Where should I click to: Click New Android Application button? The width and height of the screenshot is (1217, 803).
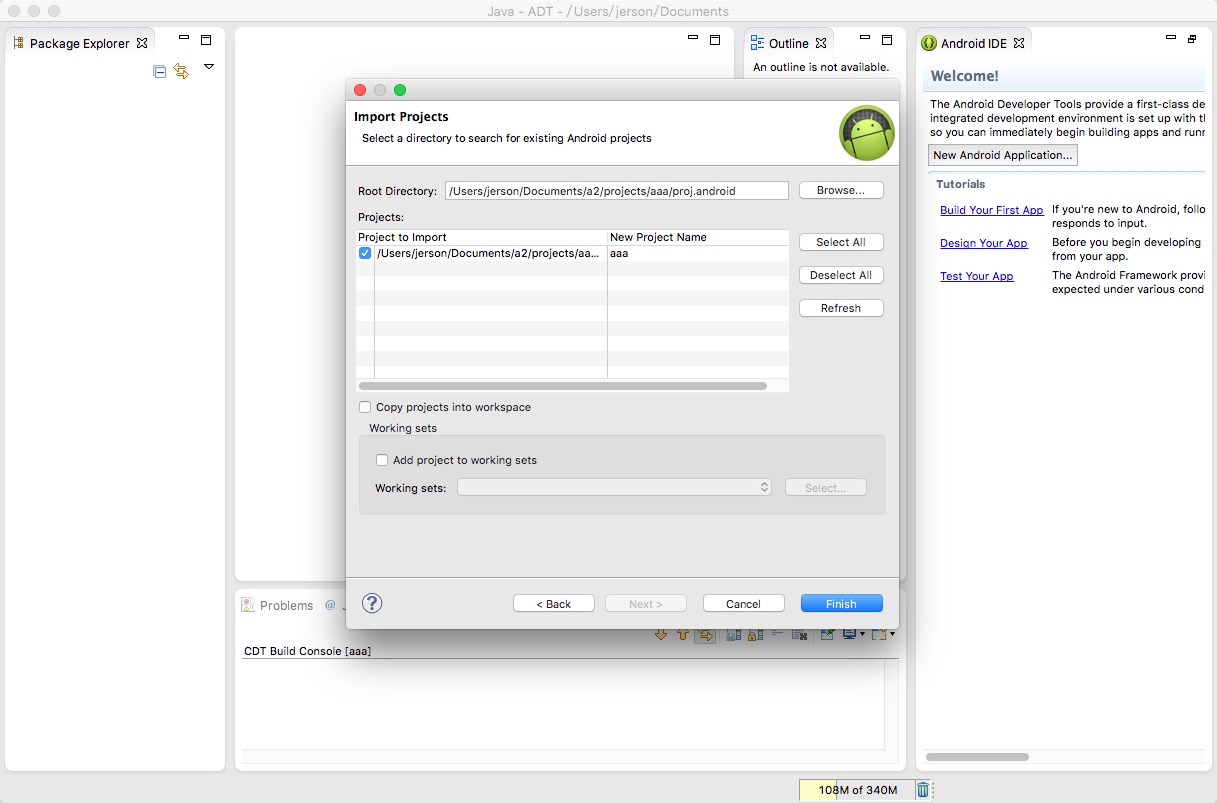(x=1003, y=155)
